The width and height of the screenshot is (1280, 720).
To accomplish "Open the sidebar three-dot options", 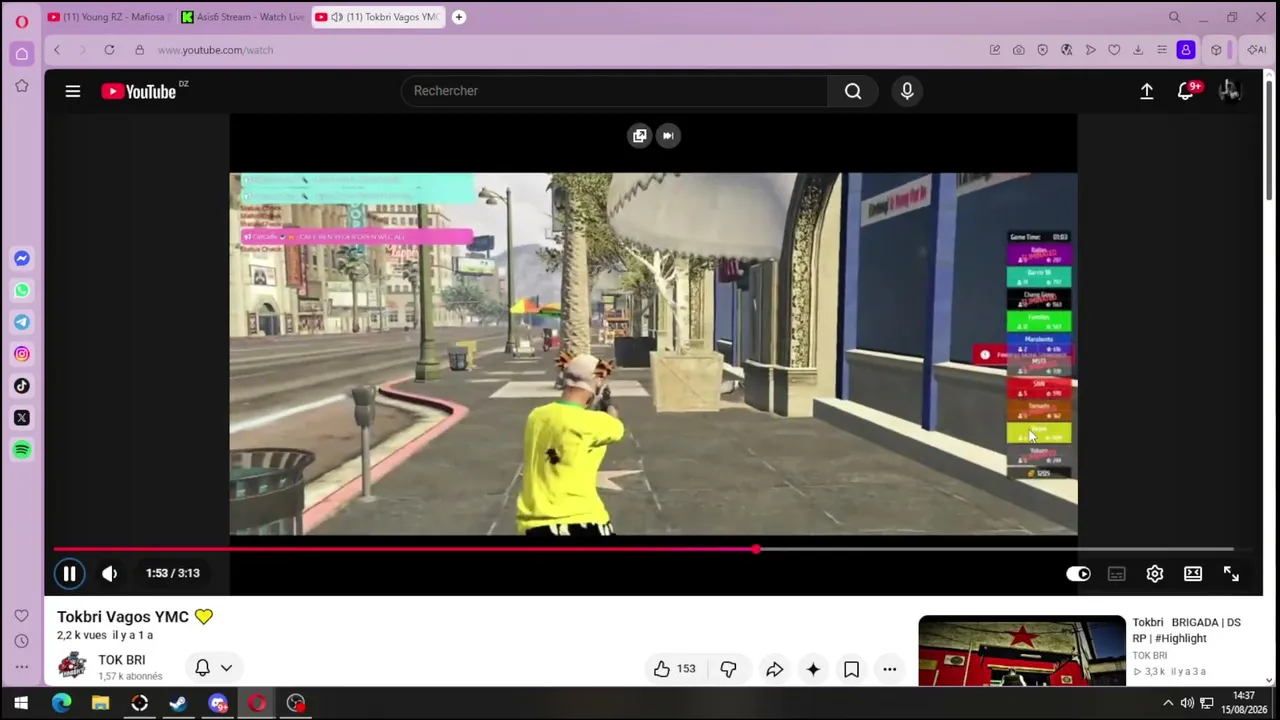I will pos(21,667).
